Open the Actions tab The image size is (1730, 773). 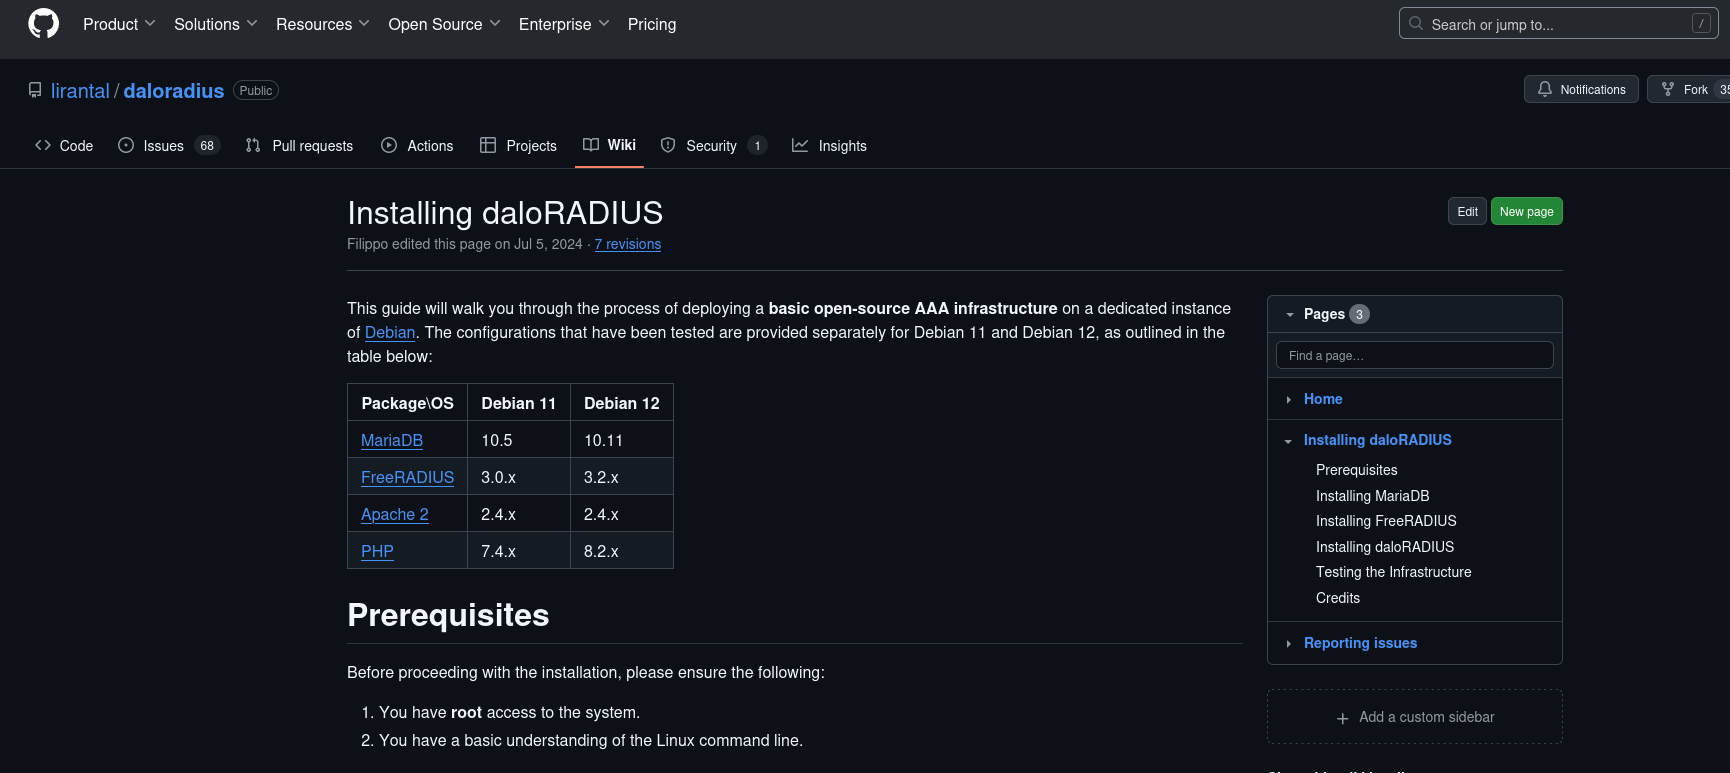(x=417, y=145)
